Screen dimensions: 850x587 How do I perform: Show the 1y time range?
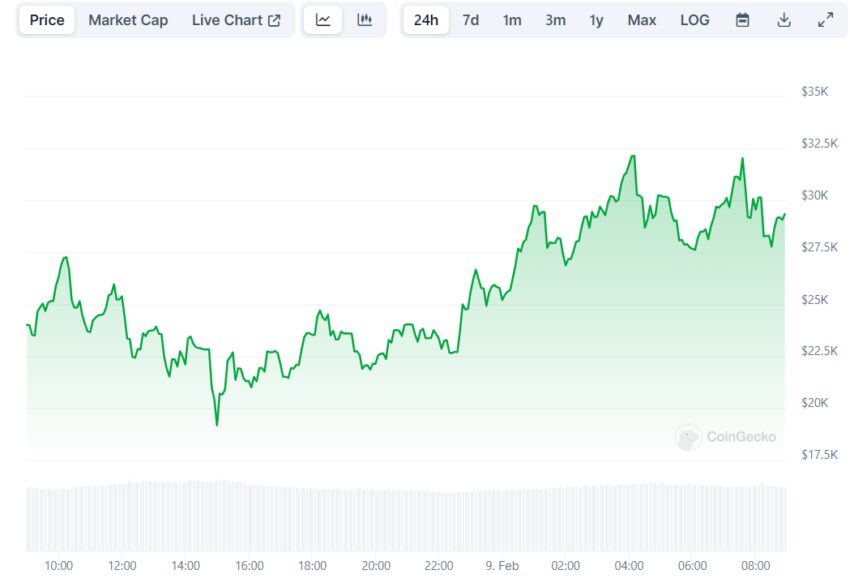[597, 20]
